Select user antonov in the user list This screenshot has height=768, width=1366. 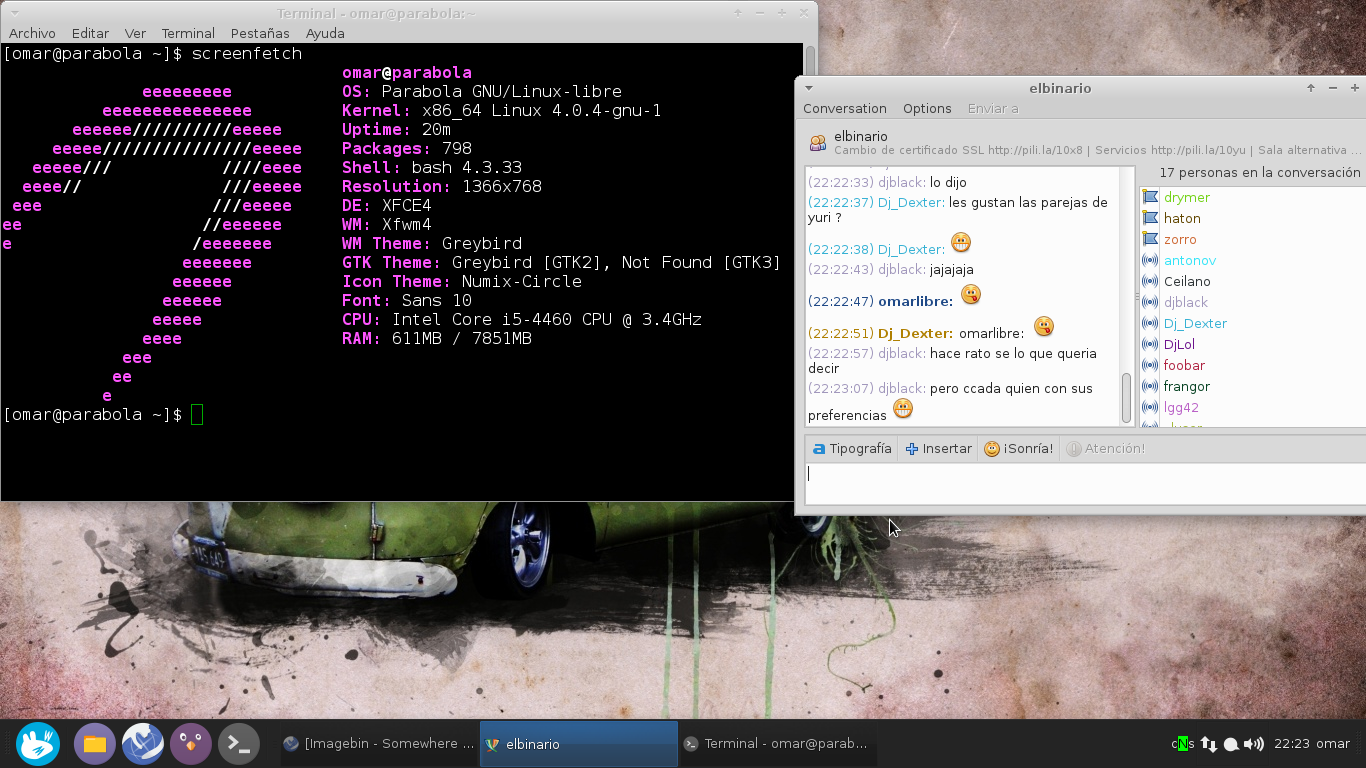(x=1190, y=260)
